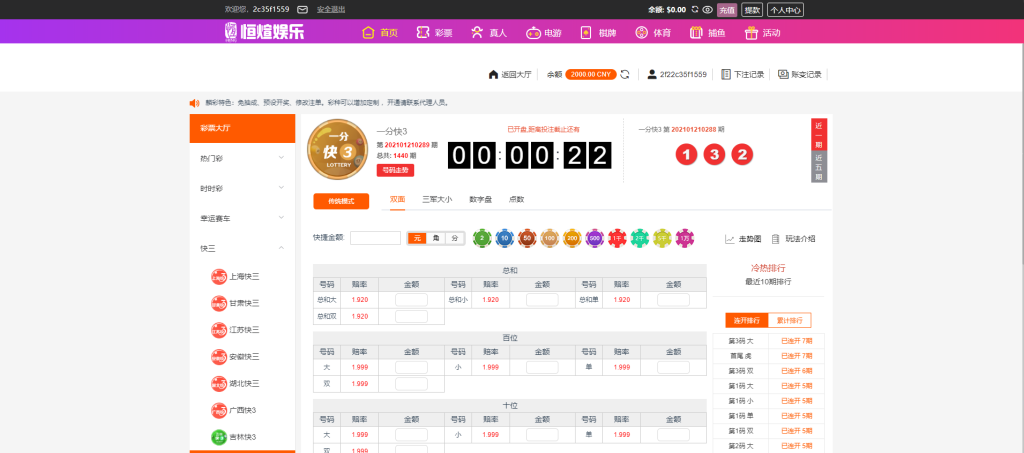
Task: Select the 元 currency unit
Action: click(x=417, y=238)
